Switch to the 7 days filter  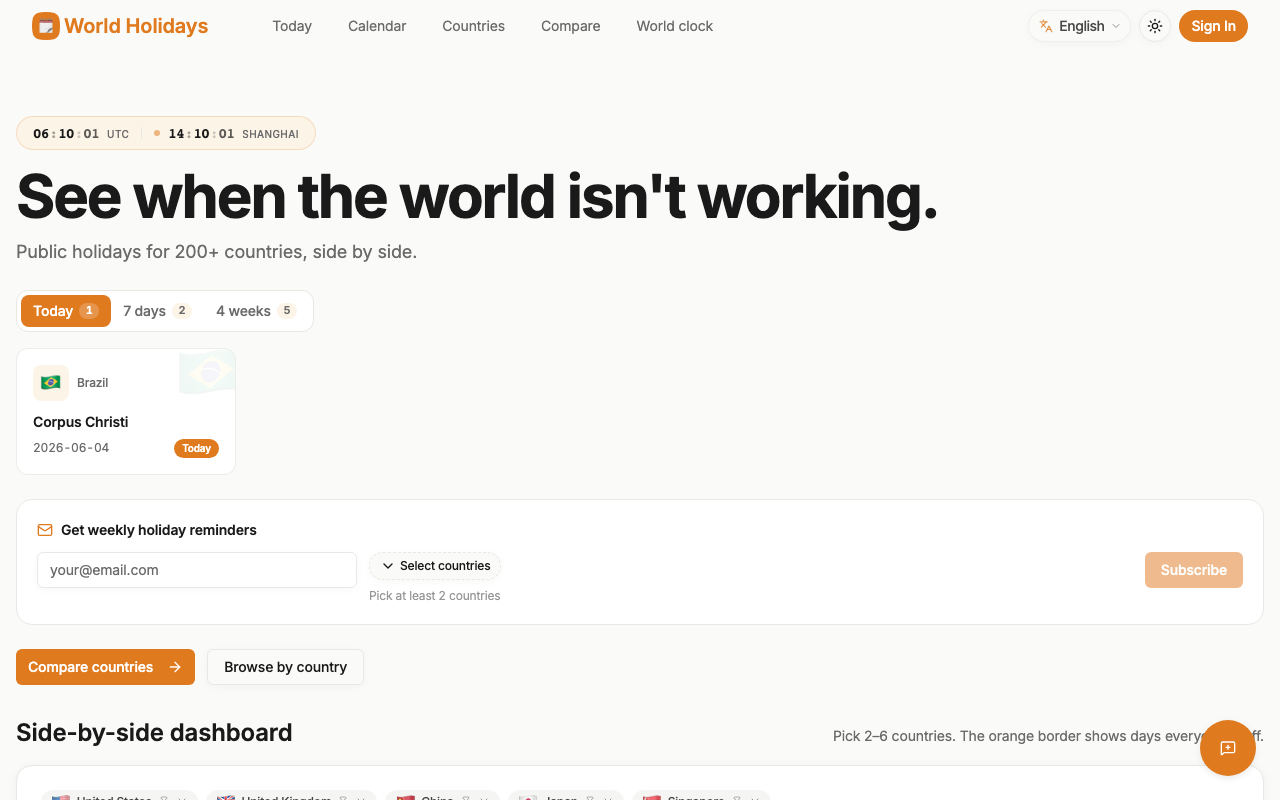(x=156, y=311)
